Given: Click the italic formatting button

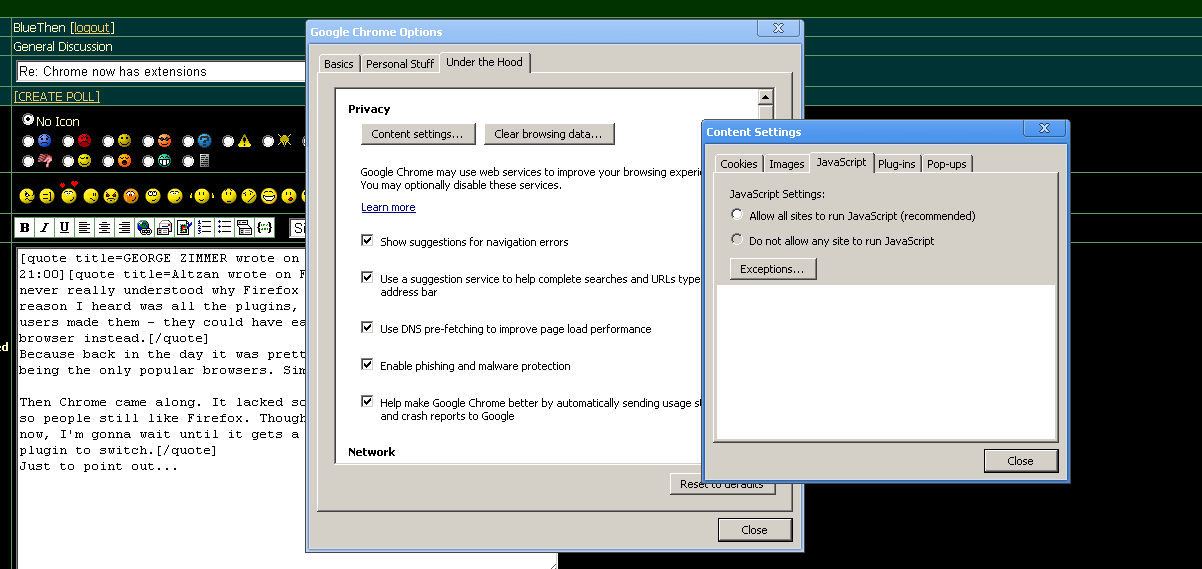Looking at the screenshot, I should click(45, 227).
